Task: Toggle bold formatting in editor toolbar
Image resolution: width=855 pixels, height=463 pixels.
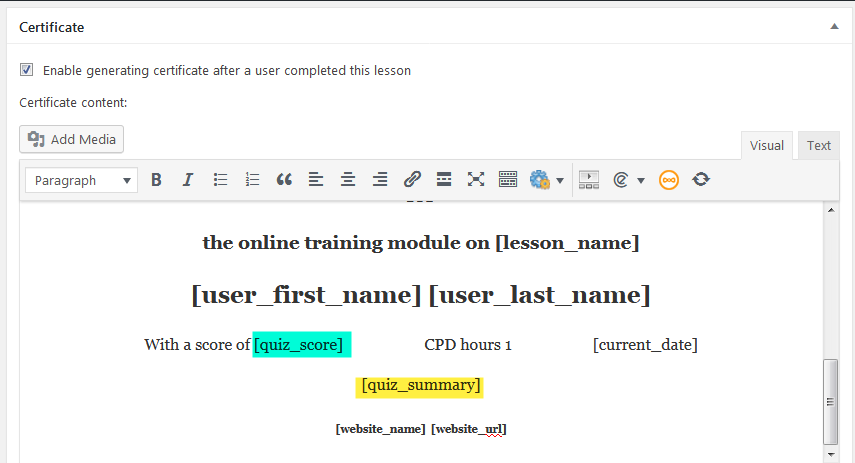Action: point(156,179)
